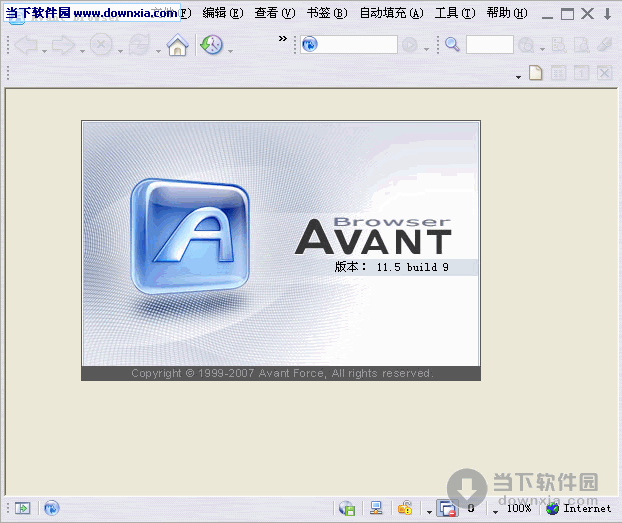Go to the Home page icon
Viewport: 622px width, 523px height.
tap(178, 44)
